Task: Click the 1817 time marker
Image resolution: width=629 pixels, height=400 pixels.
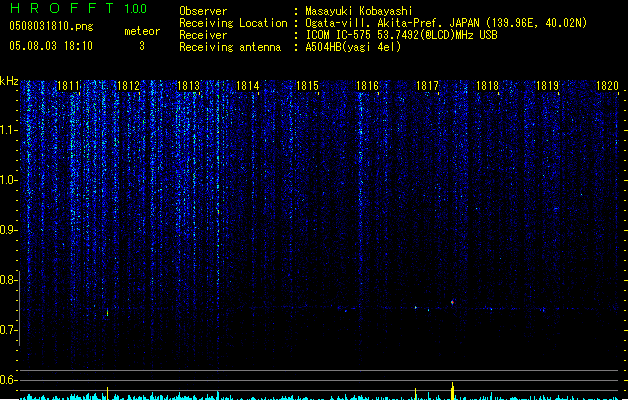Action: point(427,86)
